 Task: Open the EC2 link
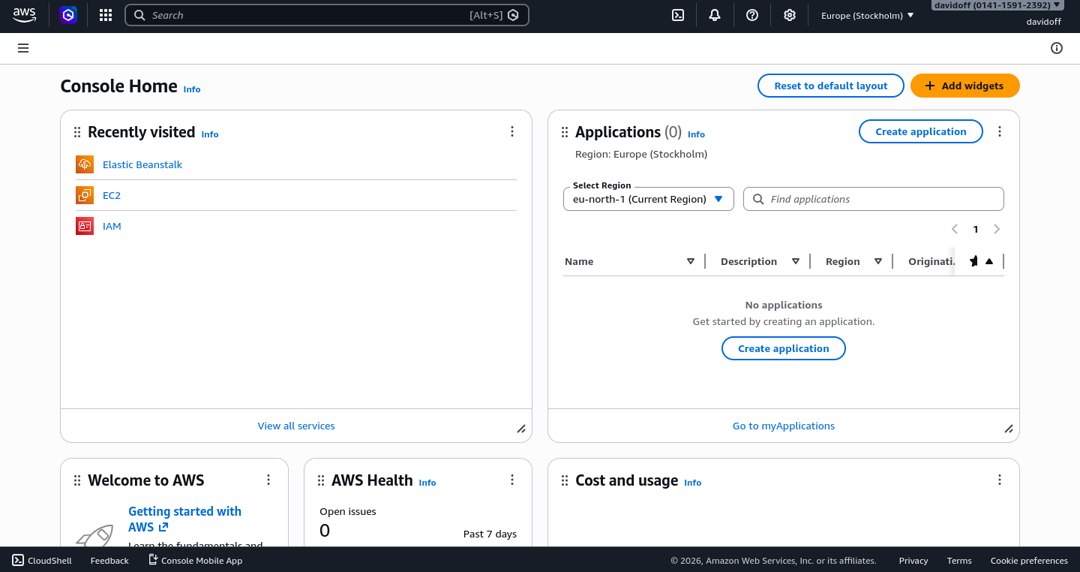[112, 195]
